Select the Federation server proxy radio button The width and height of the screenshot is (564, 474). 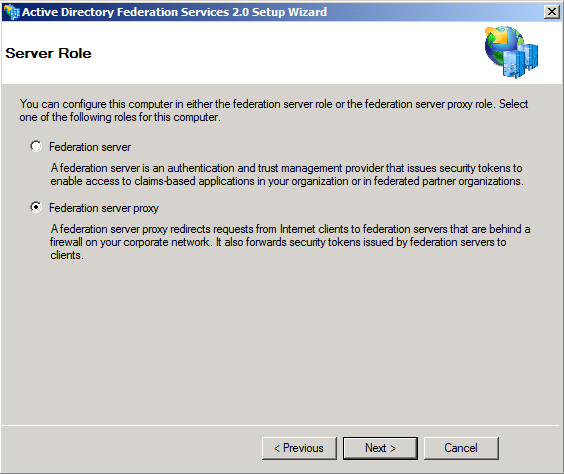(x=36, y=207)
